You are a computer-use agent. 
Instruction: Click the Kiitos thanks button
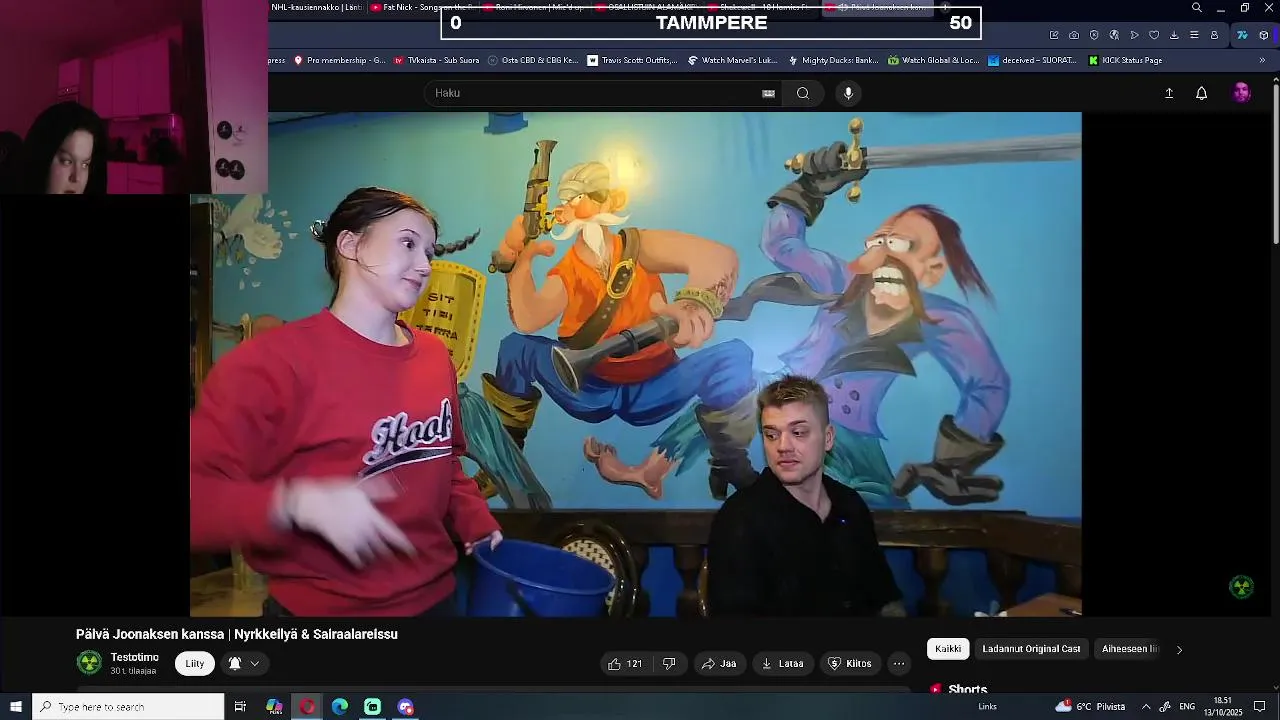click(850, 663)
